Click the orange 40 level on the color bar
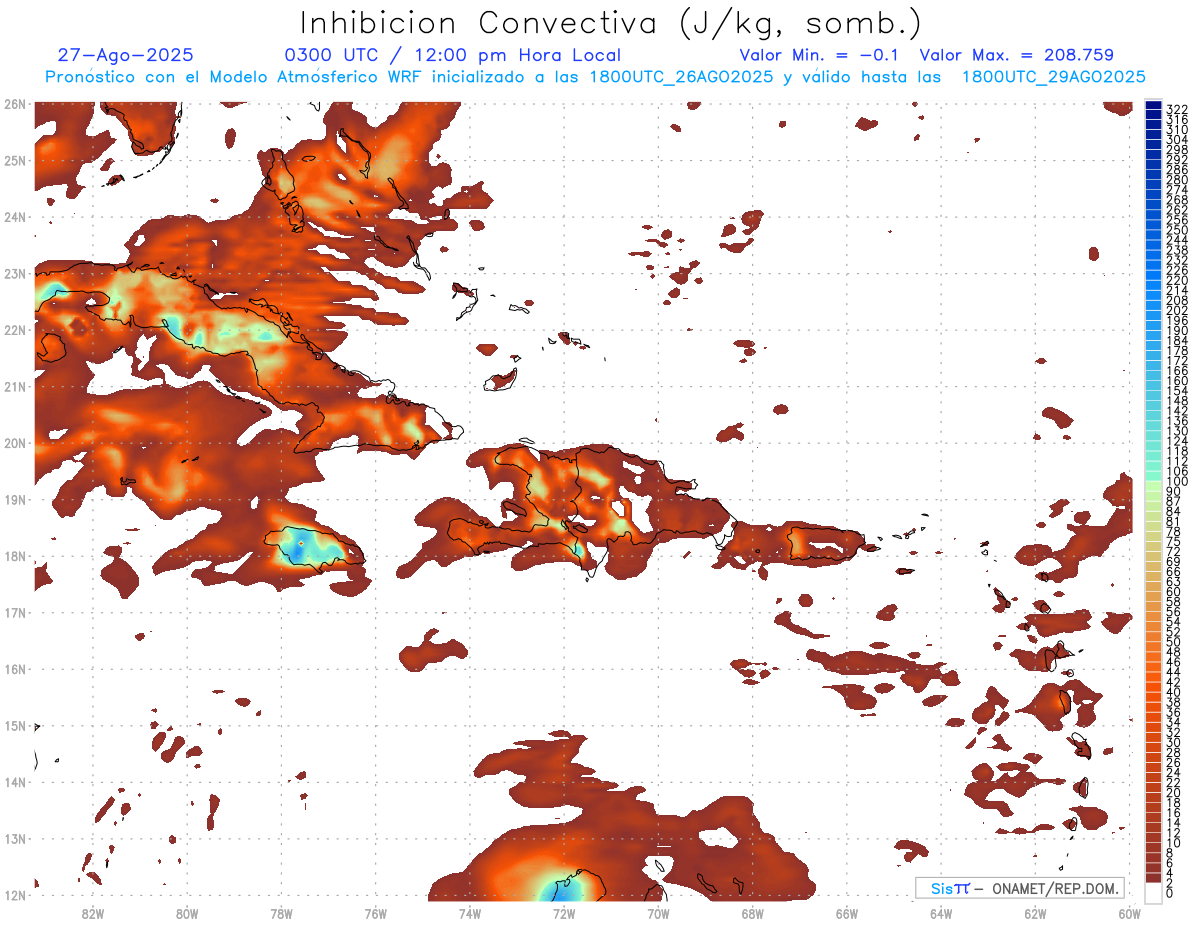The width and height of the screenshot is (1200, 927). tap(1153, 692)
